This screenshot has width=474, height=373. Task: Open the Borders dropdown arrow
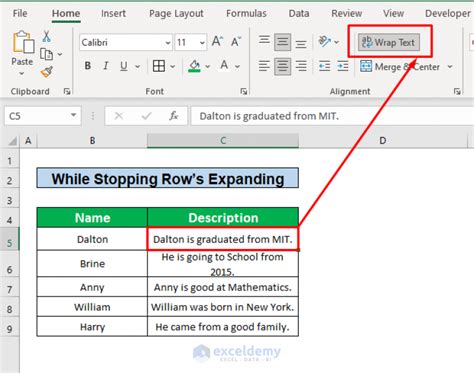[173, 66]
